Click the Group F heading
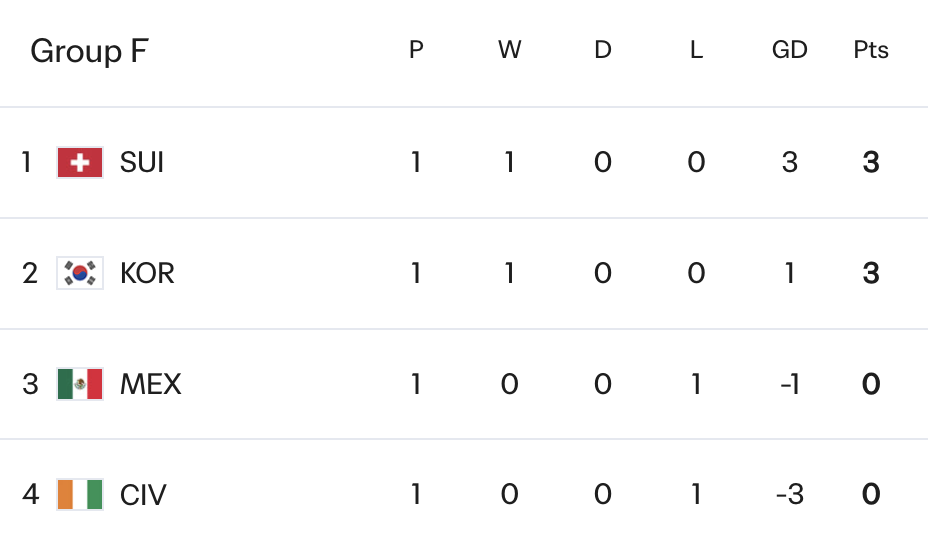The height and width of the screenshot is (544, 928). (89, 51)
